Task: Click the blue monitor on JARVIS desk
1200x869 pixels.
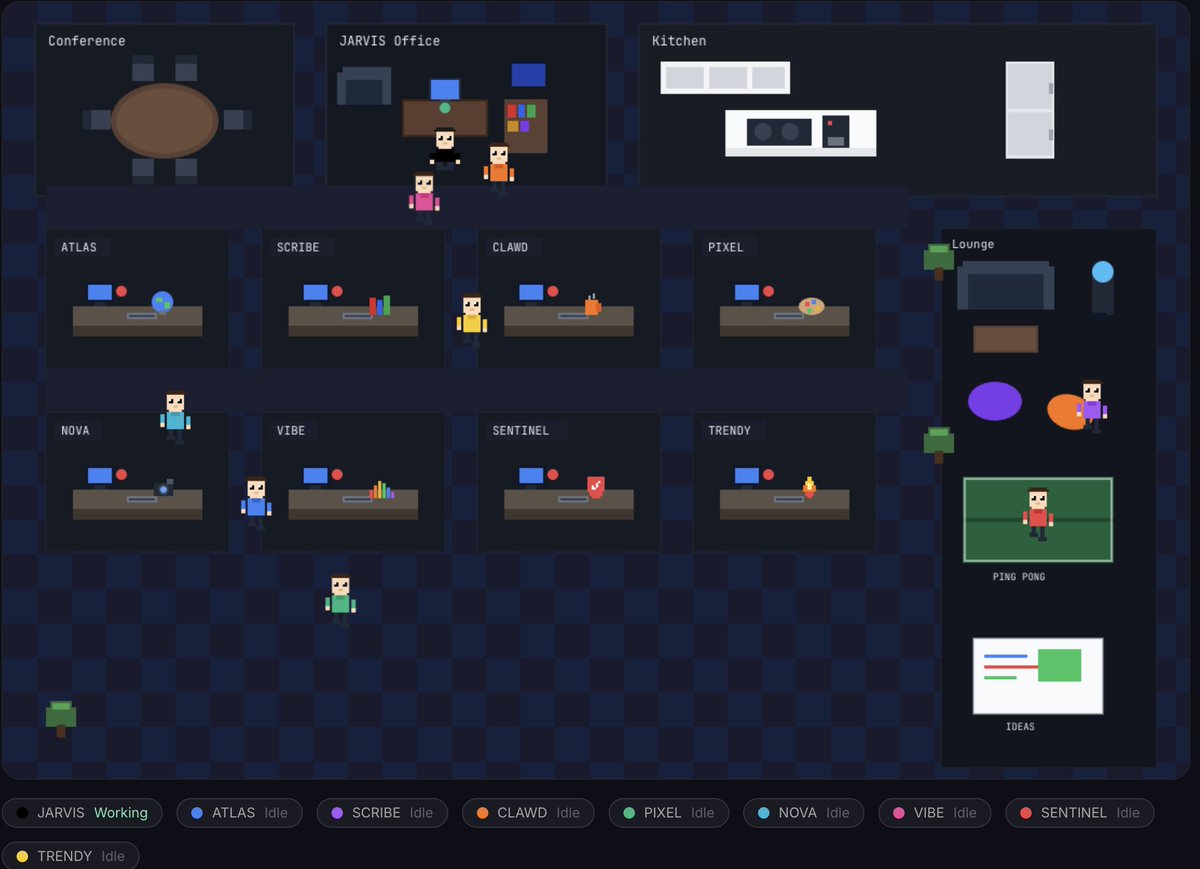Action: point(445,90)
